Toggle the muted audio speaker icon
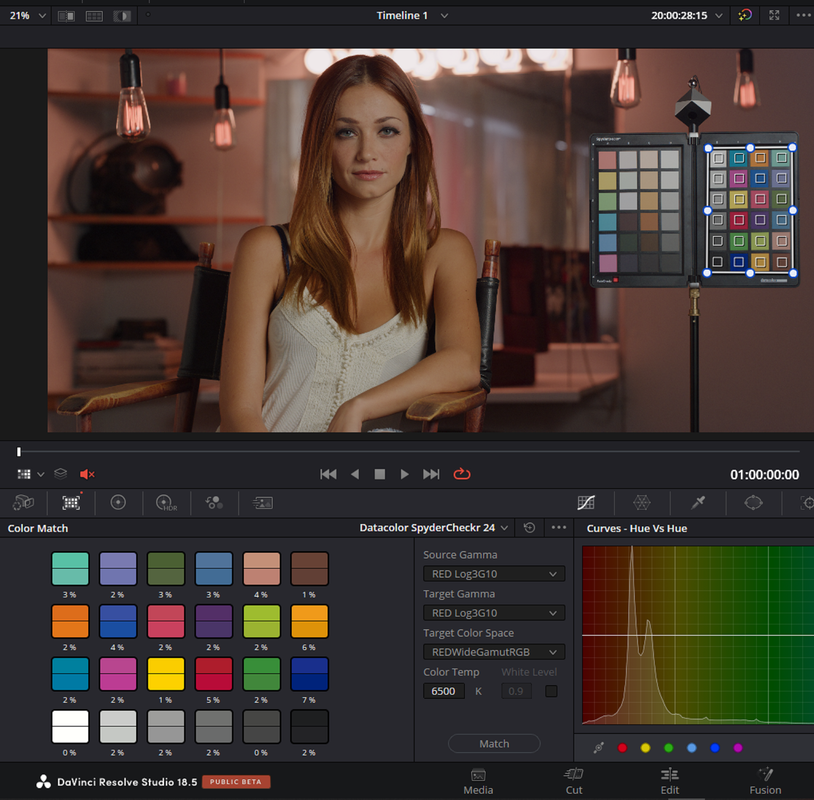 [87, 474]
